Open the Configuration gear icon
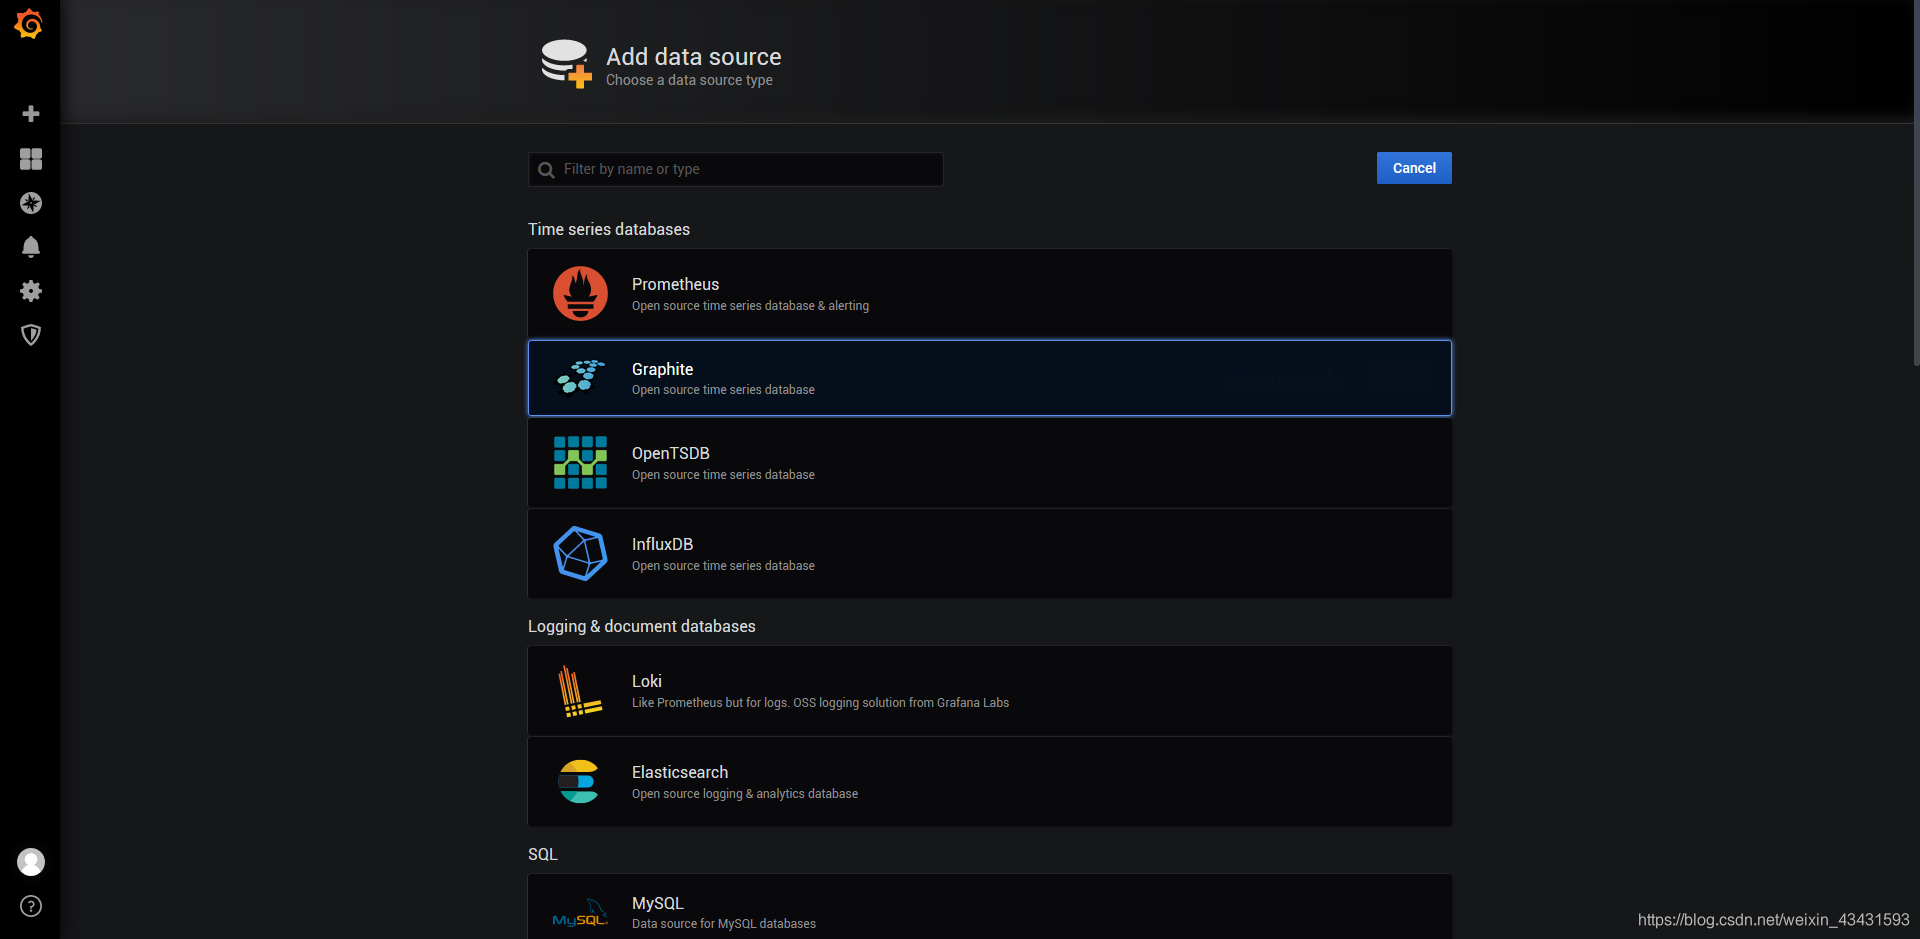 click(31, 291)
